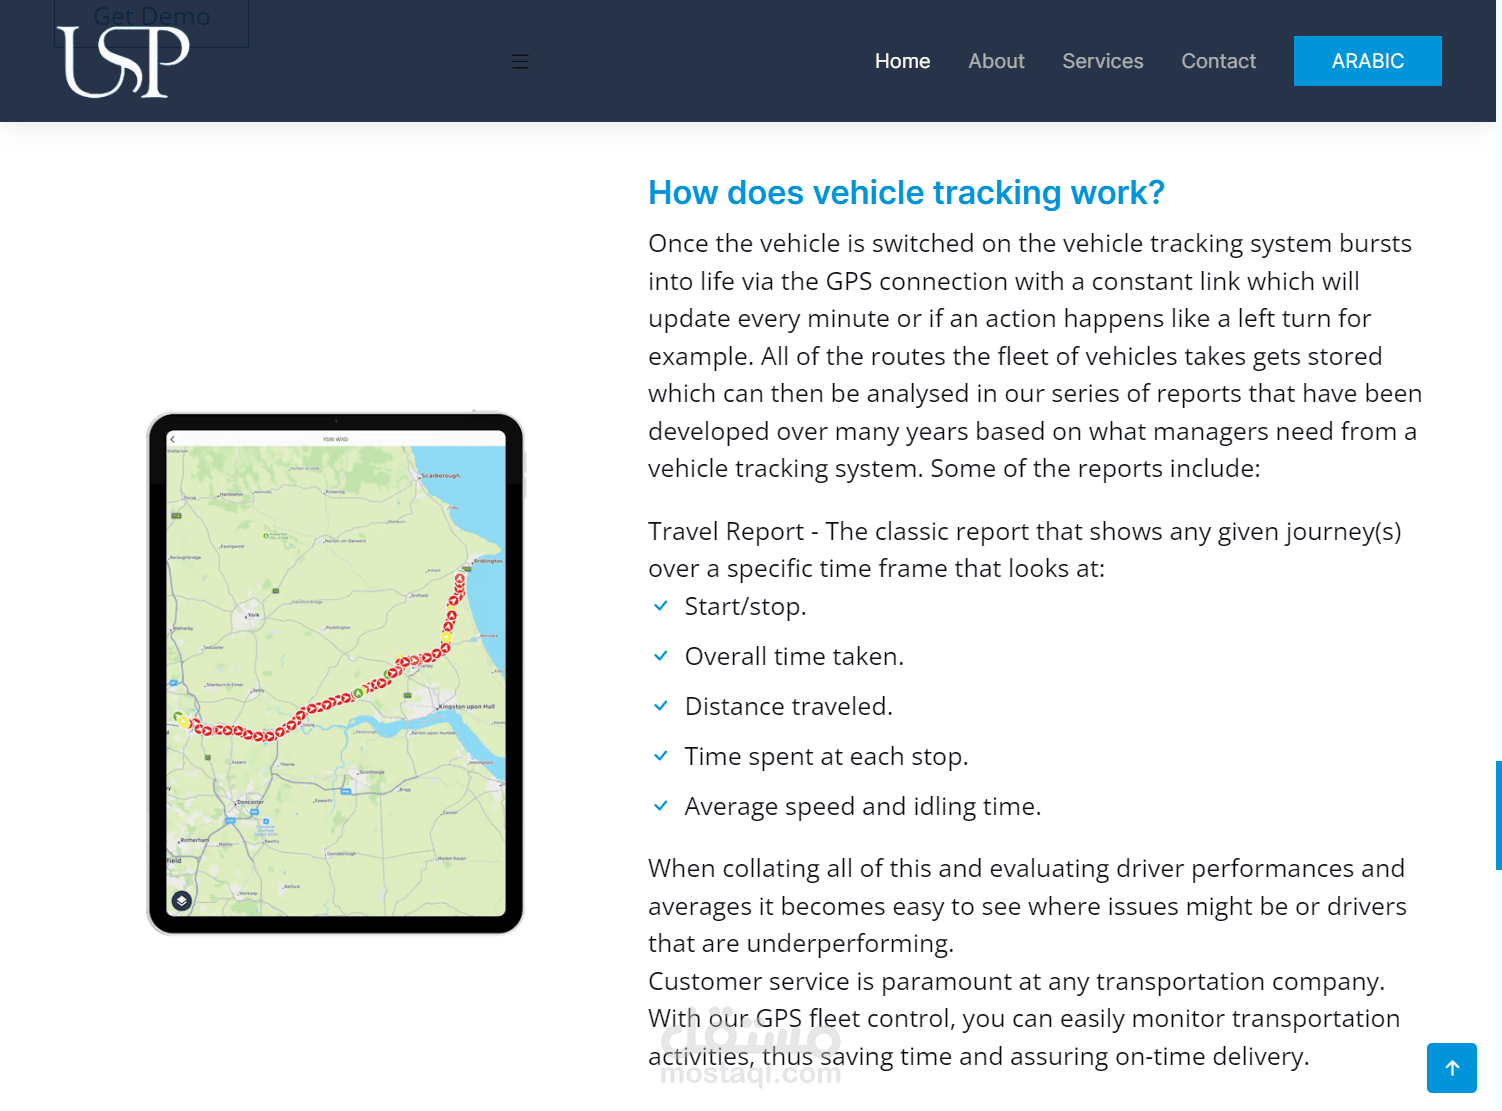The image size is (1502, 1111).
Task: Click the scroll-to-top arrow button
Action: click(1452, 1068)
